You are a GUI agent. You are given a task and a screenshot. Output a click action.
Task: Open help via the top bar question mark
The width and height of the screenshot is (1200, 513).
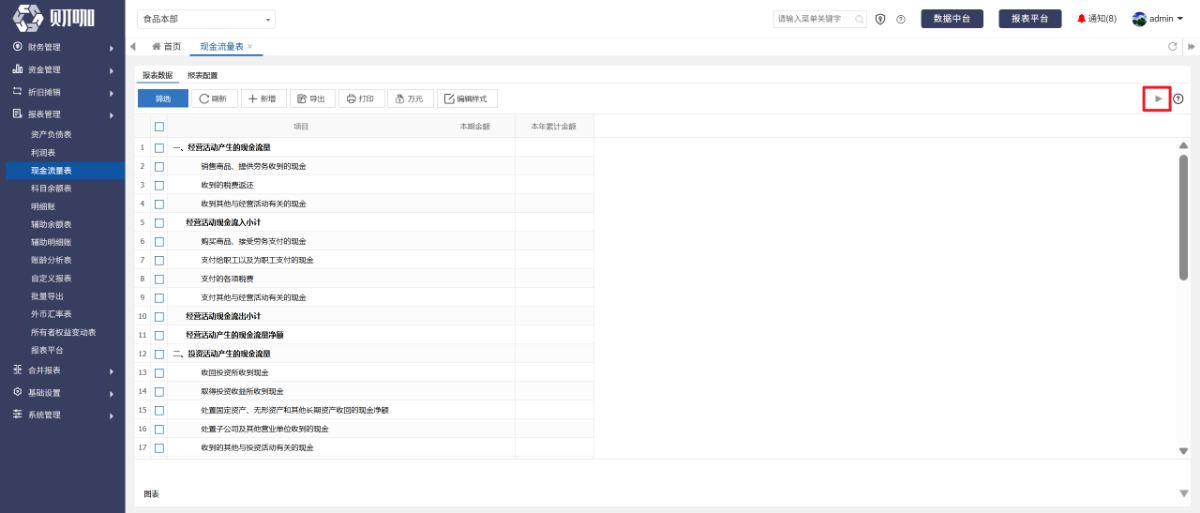click(x=901, y=19)
